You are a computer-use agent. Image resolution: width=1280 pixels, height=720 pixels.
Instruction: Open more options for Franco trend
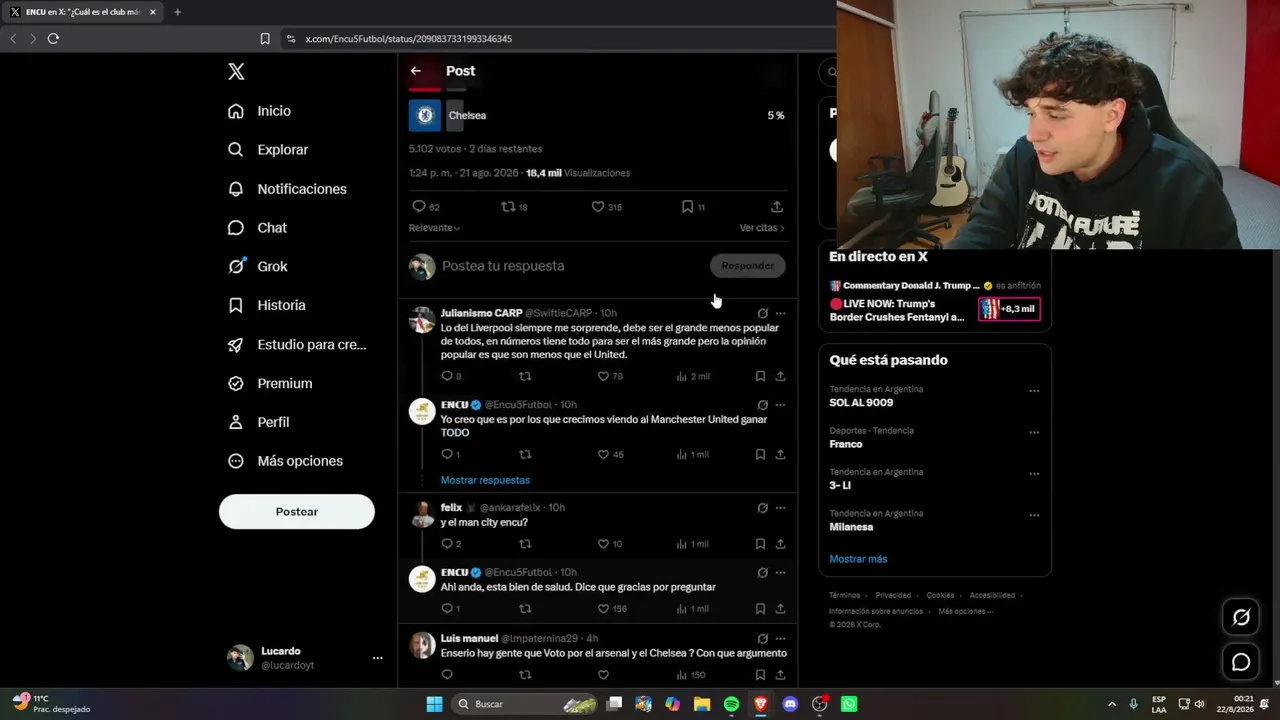1034,432
